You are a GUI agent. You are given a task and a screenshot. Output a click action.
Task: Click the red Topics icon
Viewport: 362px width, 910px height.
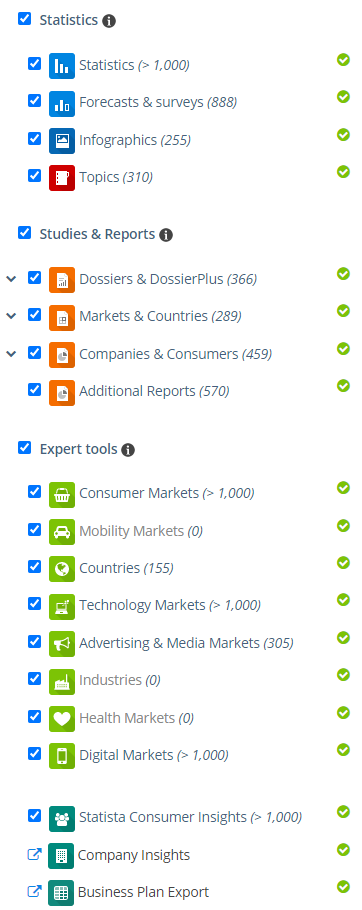[61, 177]
